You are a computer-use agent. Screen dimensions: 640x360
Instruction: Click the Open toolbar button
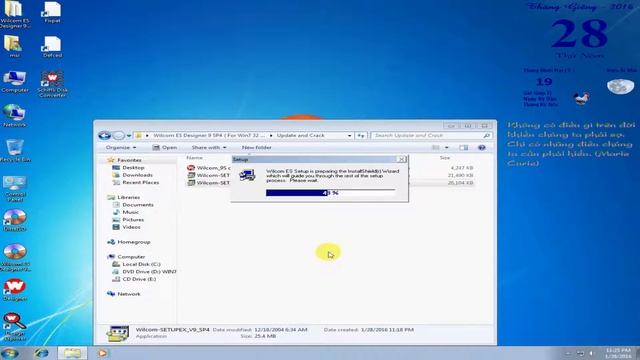[x=165, y=147]
